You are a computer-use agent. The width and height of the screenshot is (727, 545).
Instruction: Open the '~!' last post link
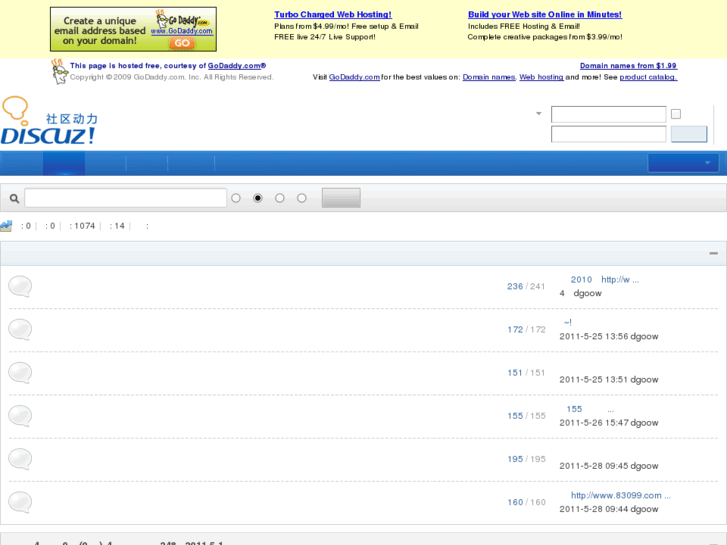[568, 322]
